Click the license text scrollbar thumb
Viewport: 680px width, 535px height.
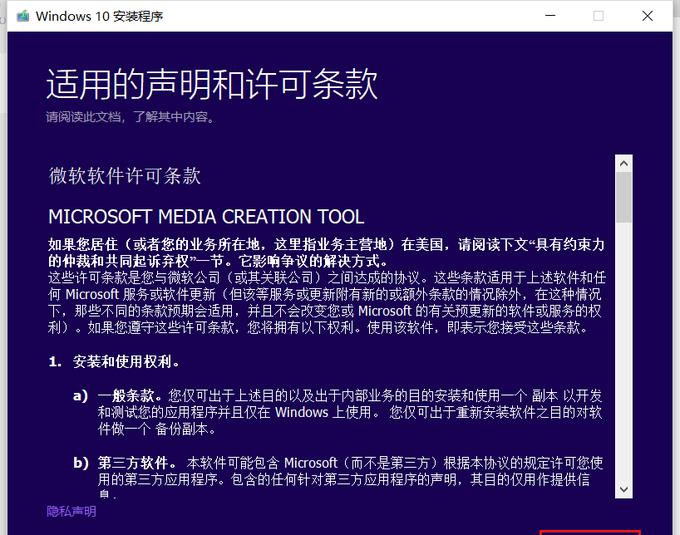coord(624,198)
